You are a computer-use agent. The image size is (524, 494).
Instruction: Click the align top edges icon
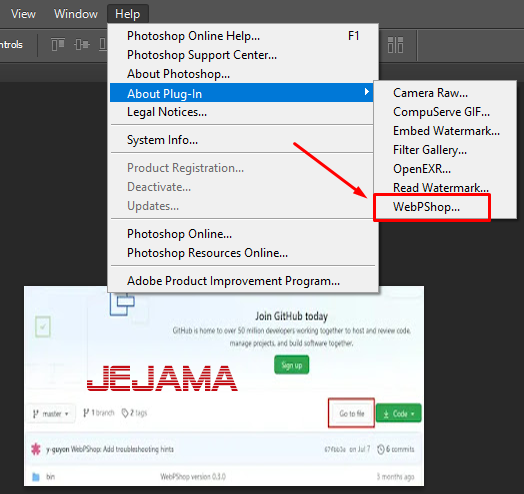[58, 44]
